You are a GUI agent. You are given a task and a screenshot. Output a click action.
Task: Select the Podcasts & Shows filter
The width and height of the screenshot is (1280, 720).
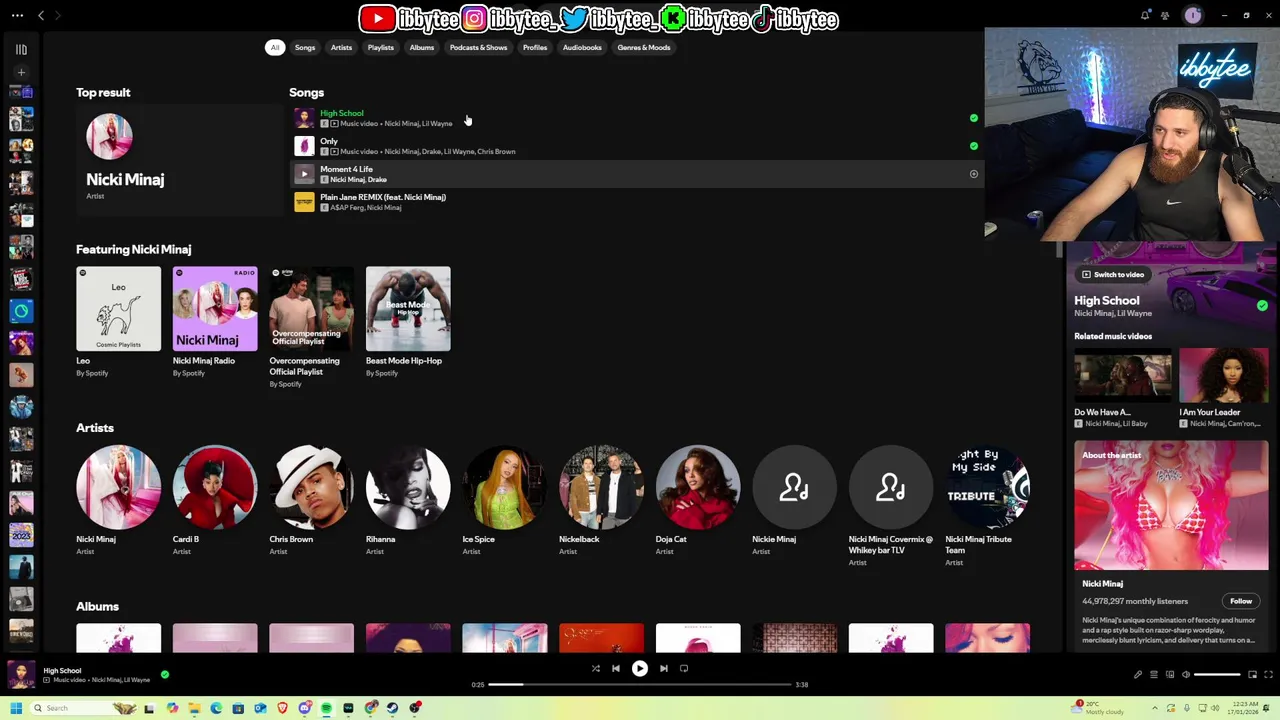478,47
